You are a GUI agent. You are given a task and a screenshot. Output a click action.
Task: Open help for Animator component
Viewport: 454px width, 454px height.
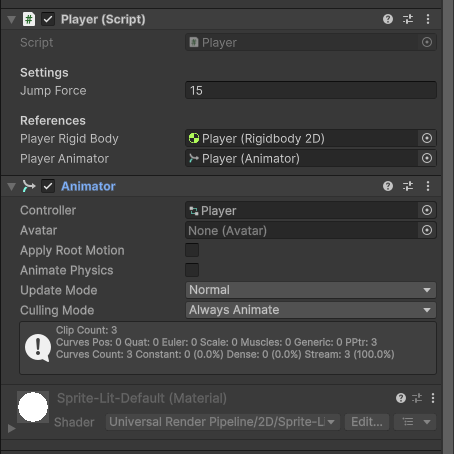pos(388,186)
